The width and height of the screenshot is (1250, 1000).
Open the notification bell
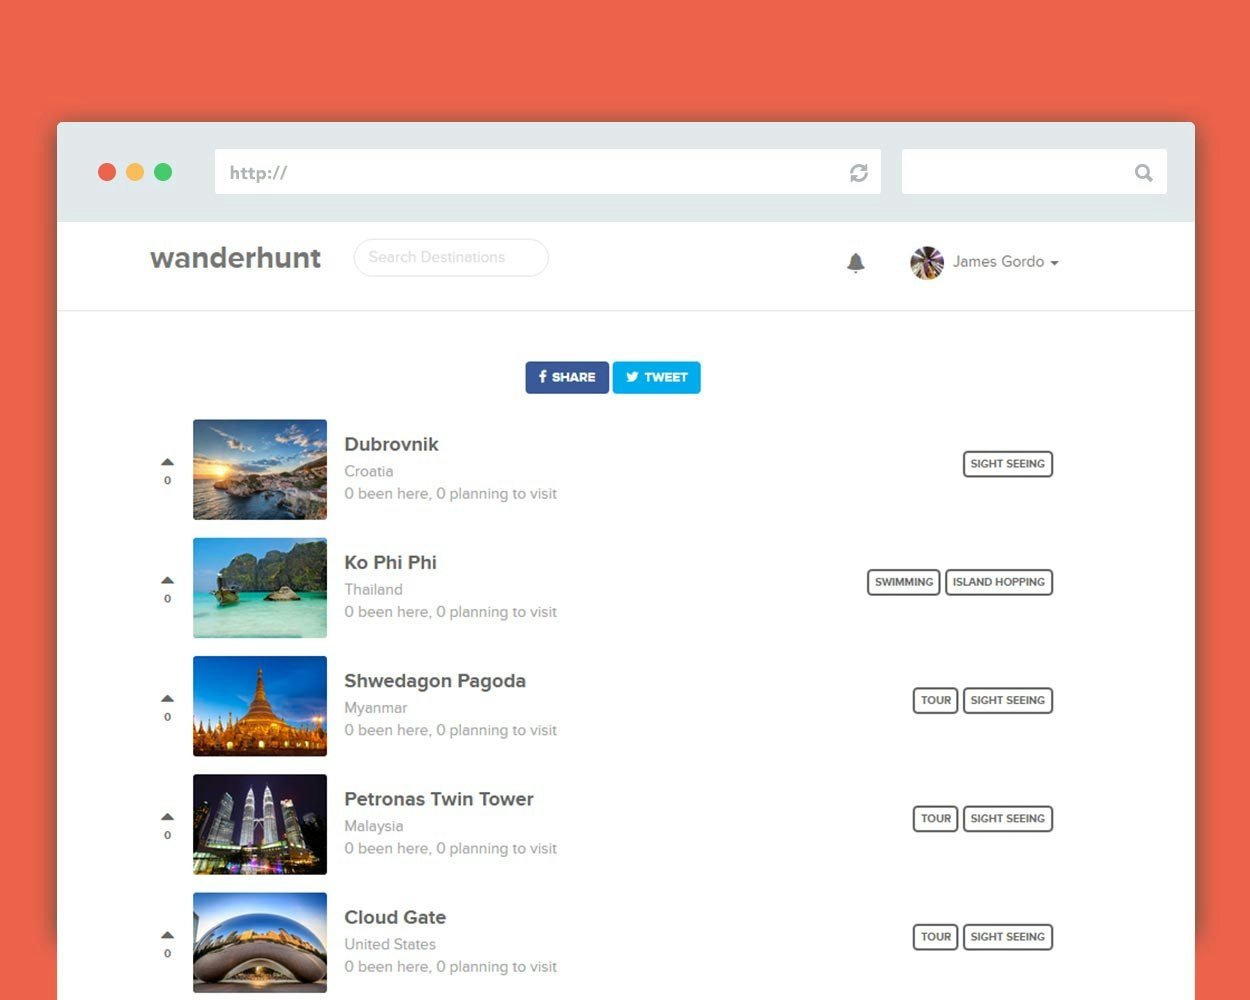[856, 262]
